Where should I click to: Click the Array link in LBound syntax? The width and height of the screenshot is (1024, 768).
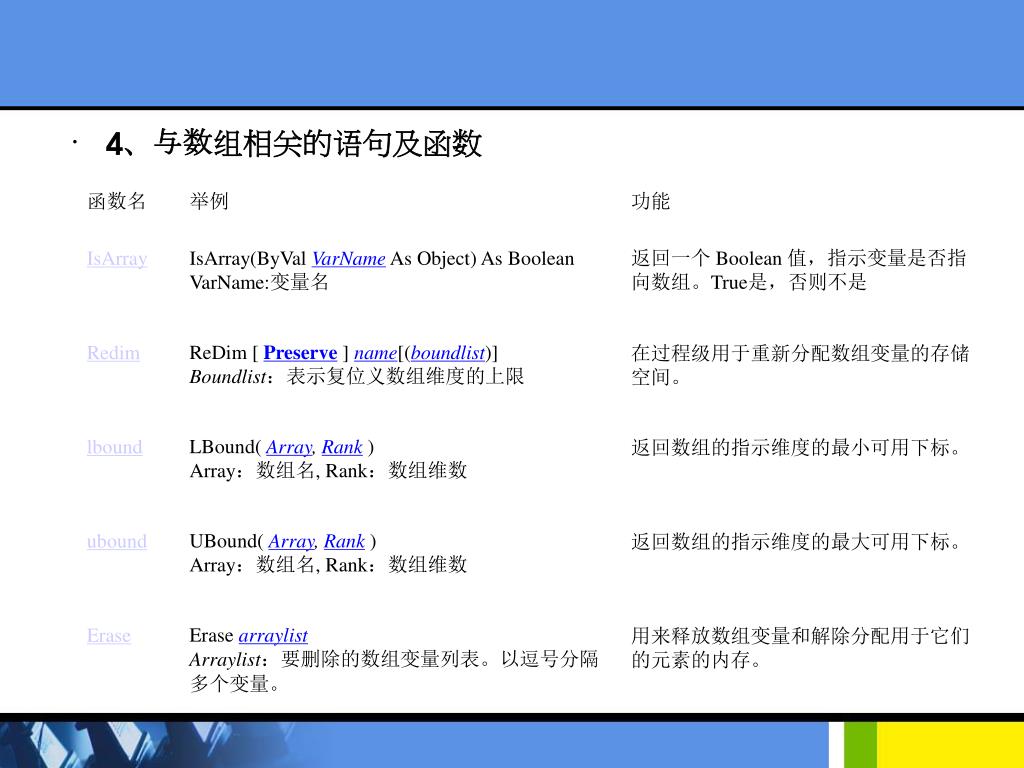(x=289, y=447)
